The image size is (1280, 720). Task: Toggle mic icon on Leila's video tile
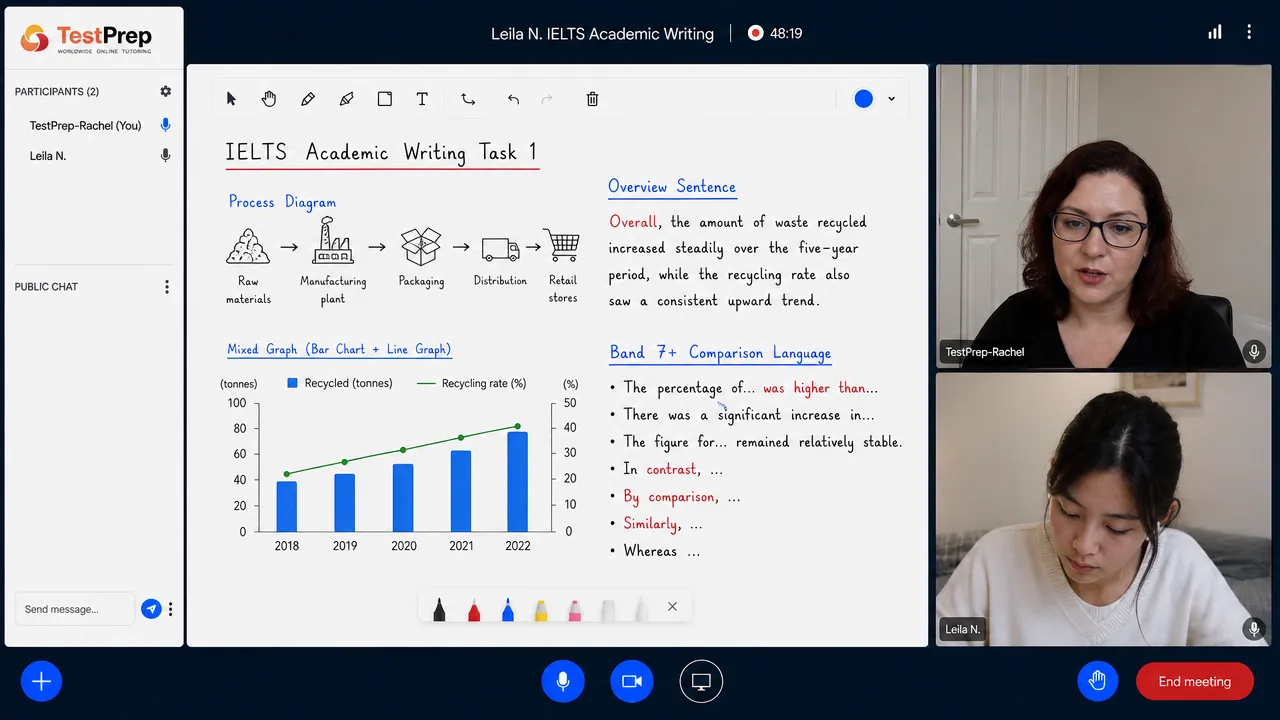(1254, 629)
